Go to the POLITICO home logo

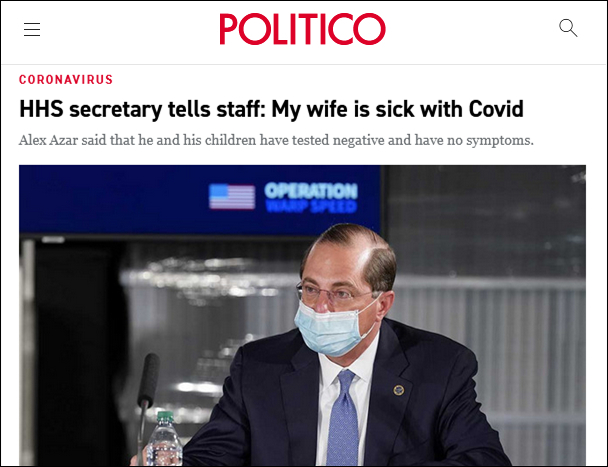click(x=302, y=29)
